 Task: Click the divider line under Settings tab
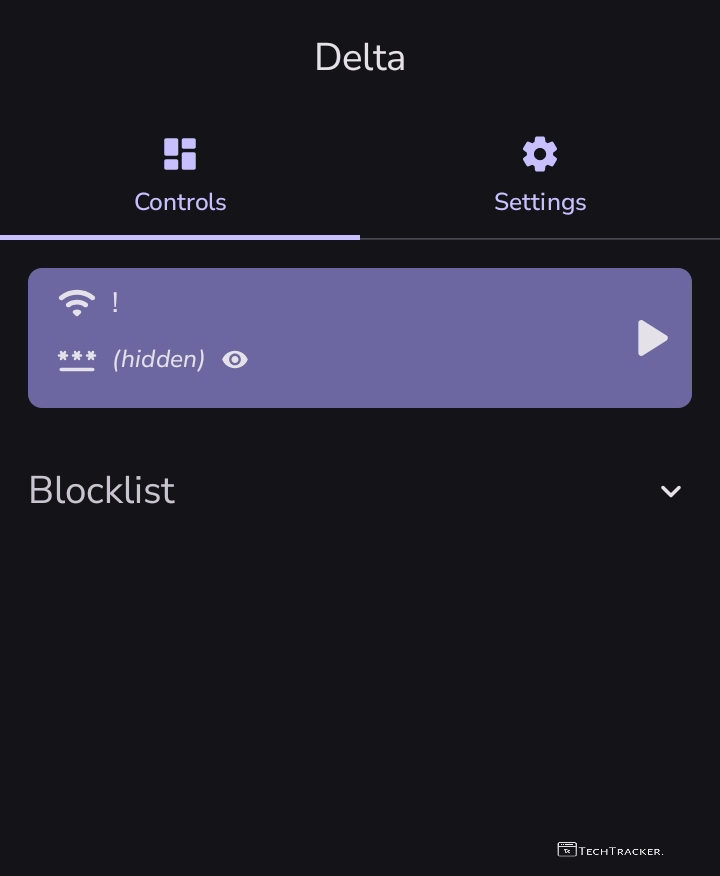pos(540,239)
